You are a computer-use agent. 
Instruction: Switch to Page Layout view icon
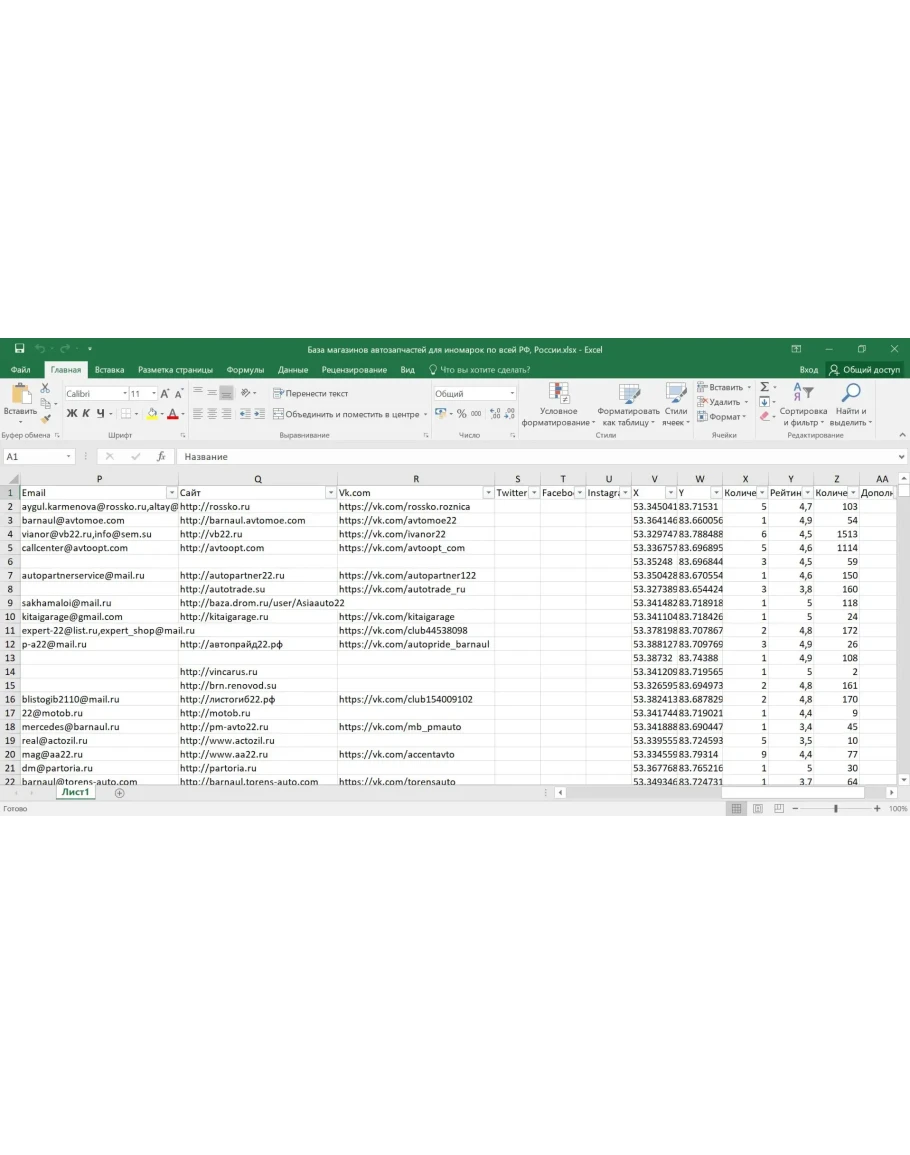click(x=757, y=809)
